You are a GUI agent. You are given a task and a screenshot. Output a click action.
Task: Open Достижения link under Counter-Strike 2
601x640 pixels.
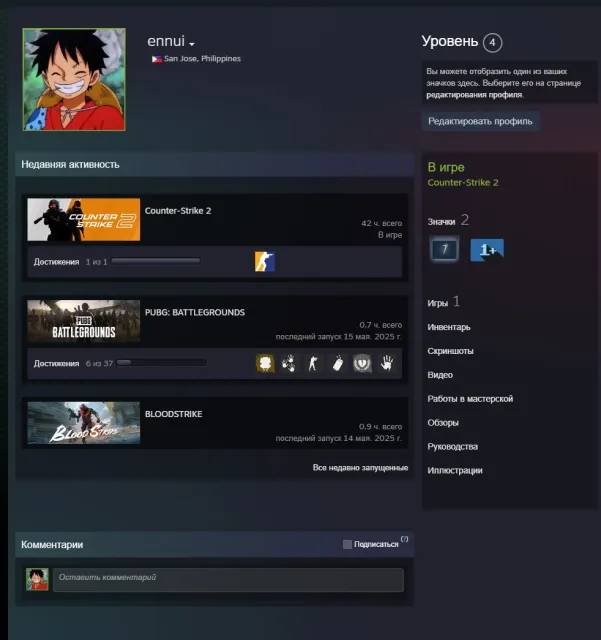56,262
